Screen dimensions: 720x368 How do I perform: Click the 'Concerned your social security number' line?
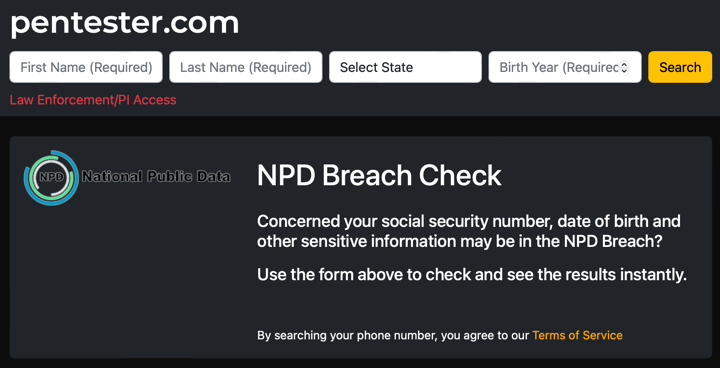[469, 221]
